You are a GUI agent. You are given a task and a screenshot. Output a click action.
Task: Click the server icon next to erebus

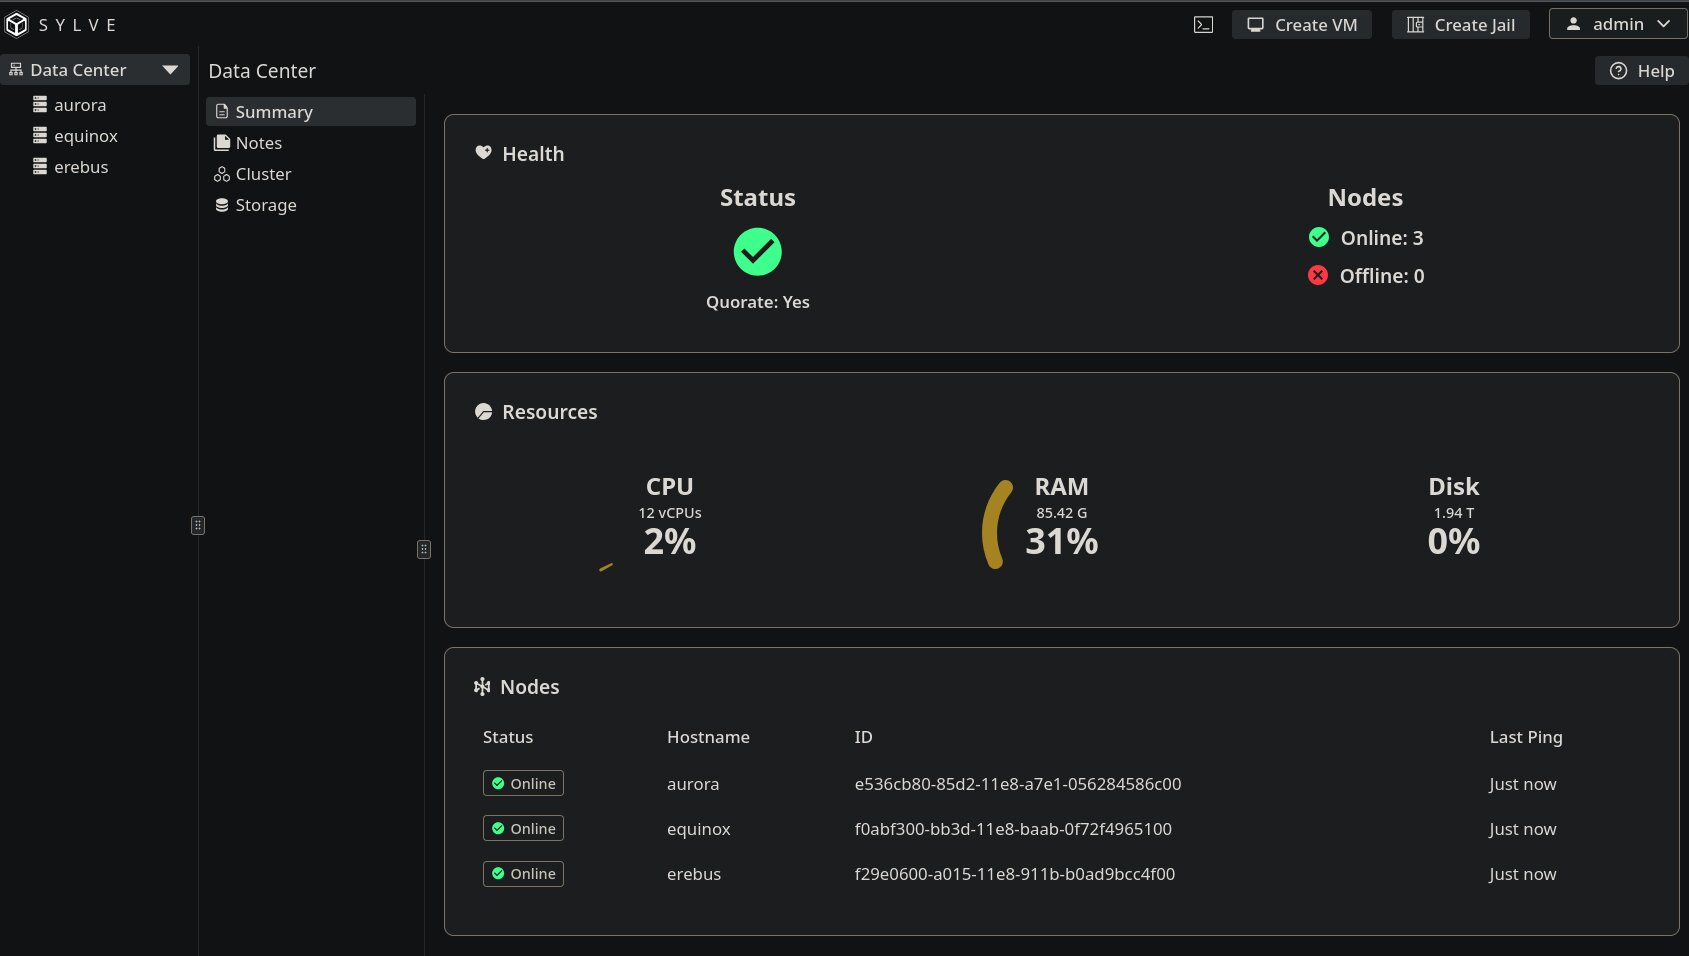(40, 166)
